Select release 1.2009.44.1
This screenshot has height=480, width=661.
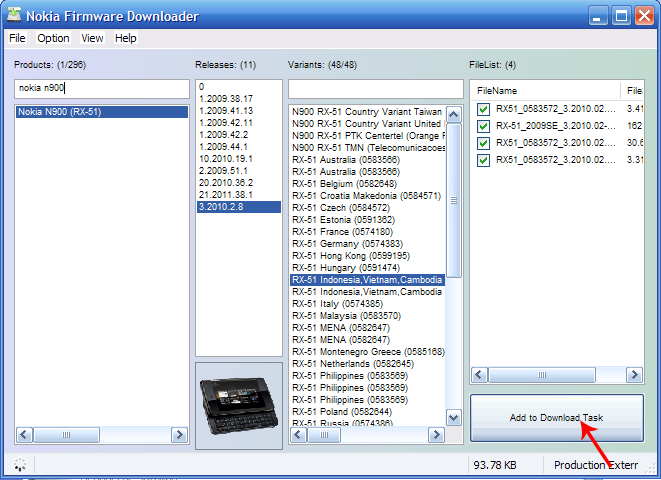click(239, 147)
